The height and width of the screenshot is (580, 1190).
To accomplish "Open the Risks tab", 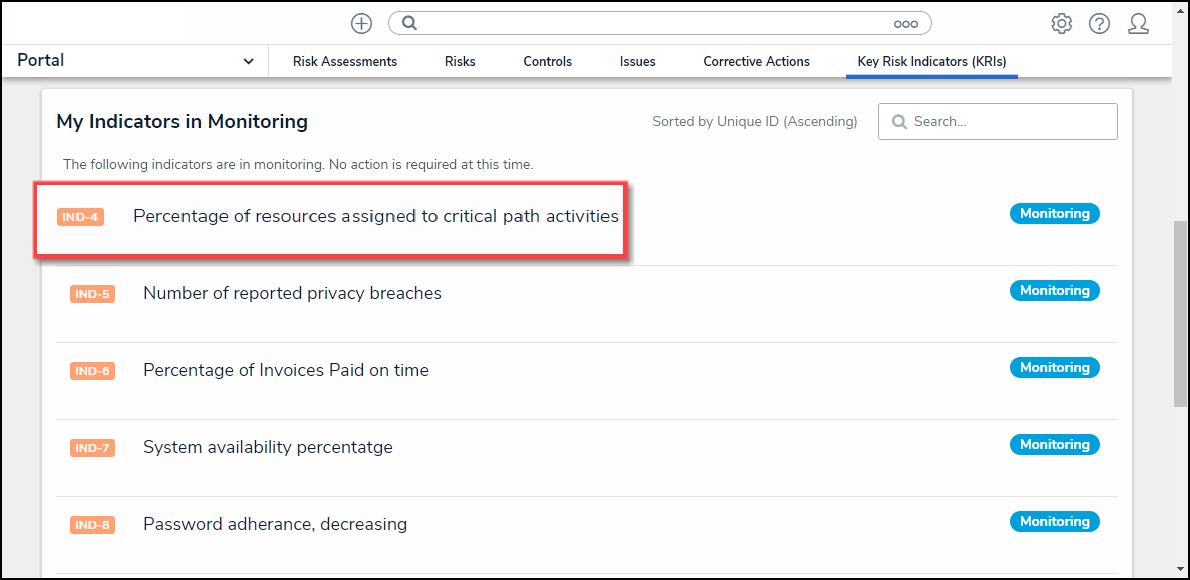I will [460, 62].
